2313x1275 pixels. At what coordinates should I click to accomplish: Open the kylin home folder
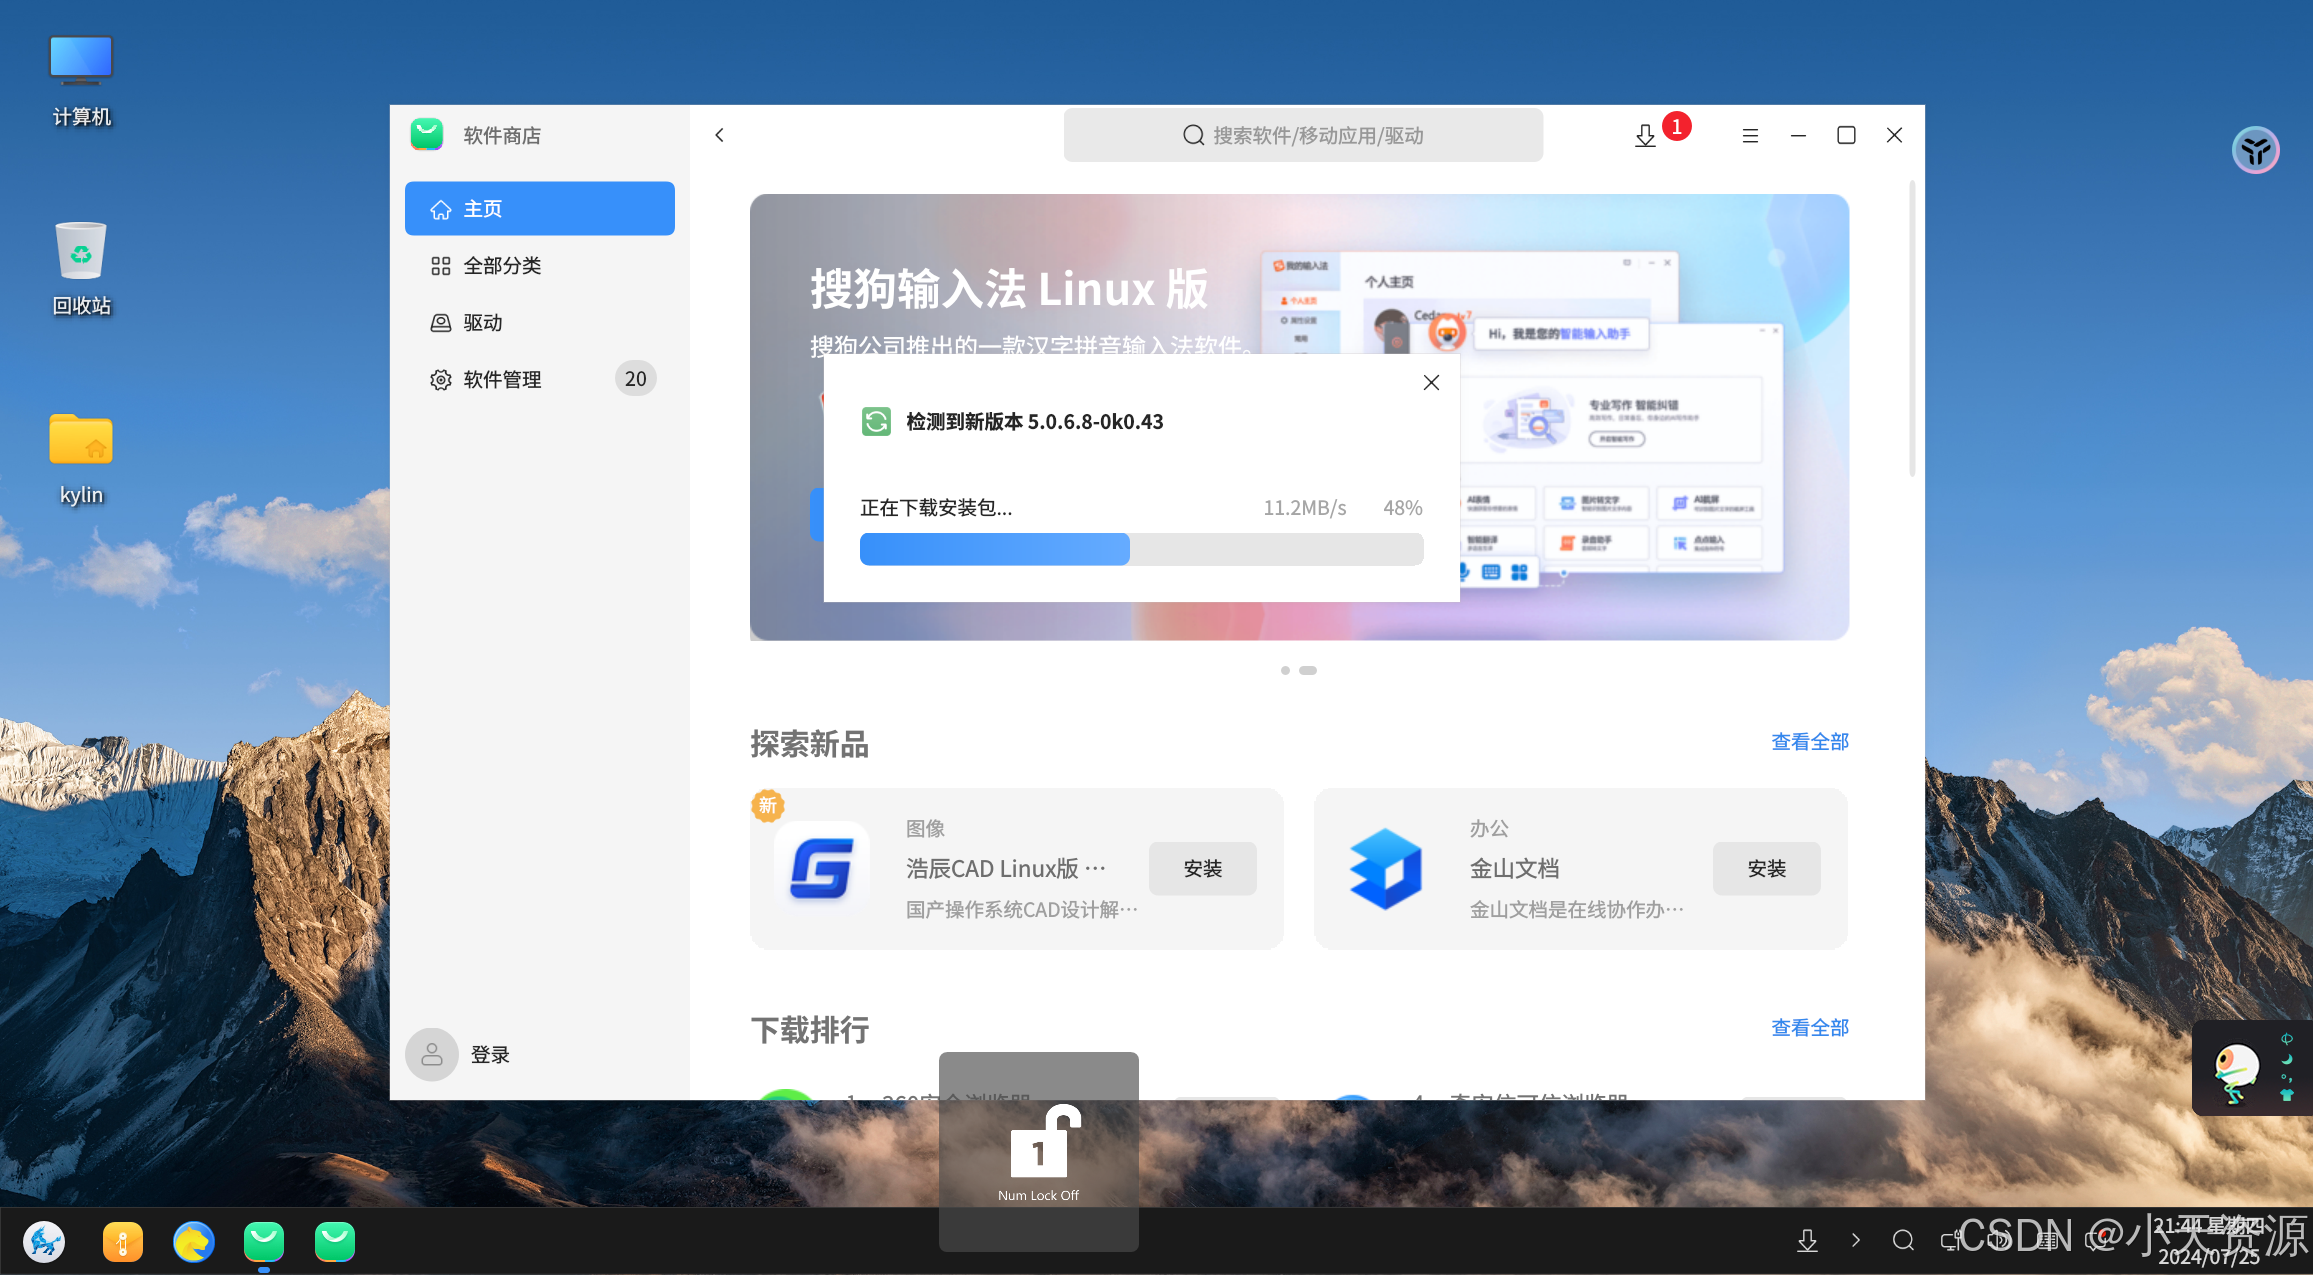tap(81, 459)
